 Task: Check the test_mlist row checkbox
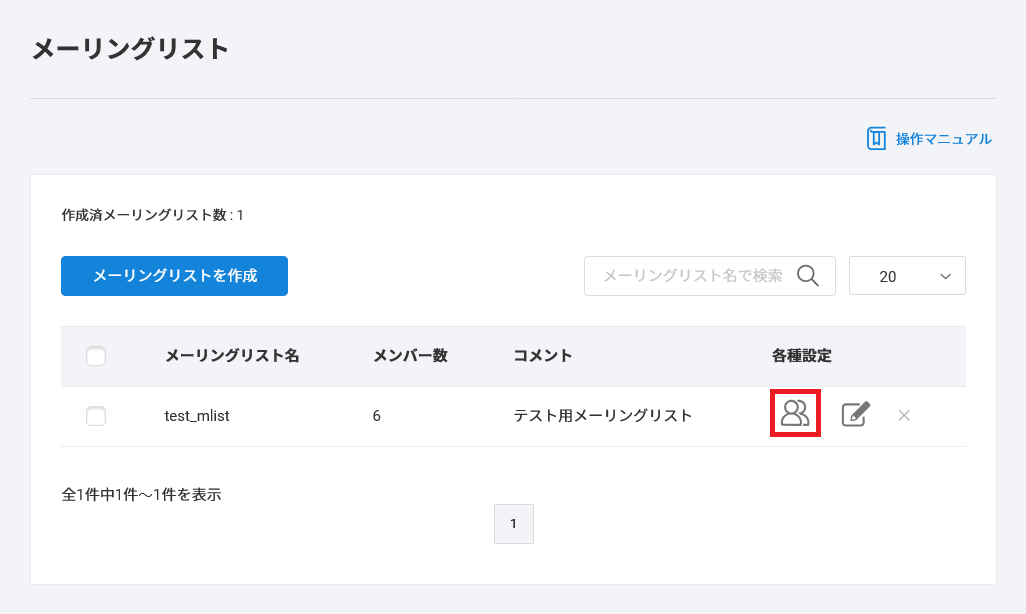96,416
